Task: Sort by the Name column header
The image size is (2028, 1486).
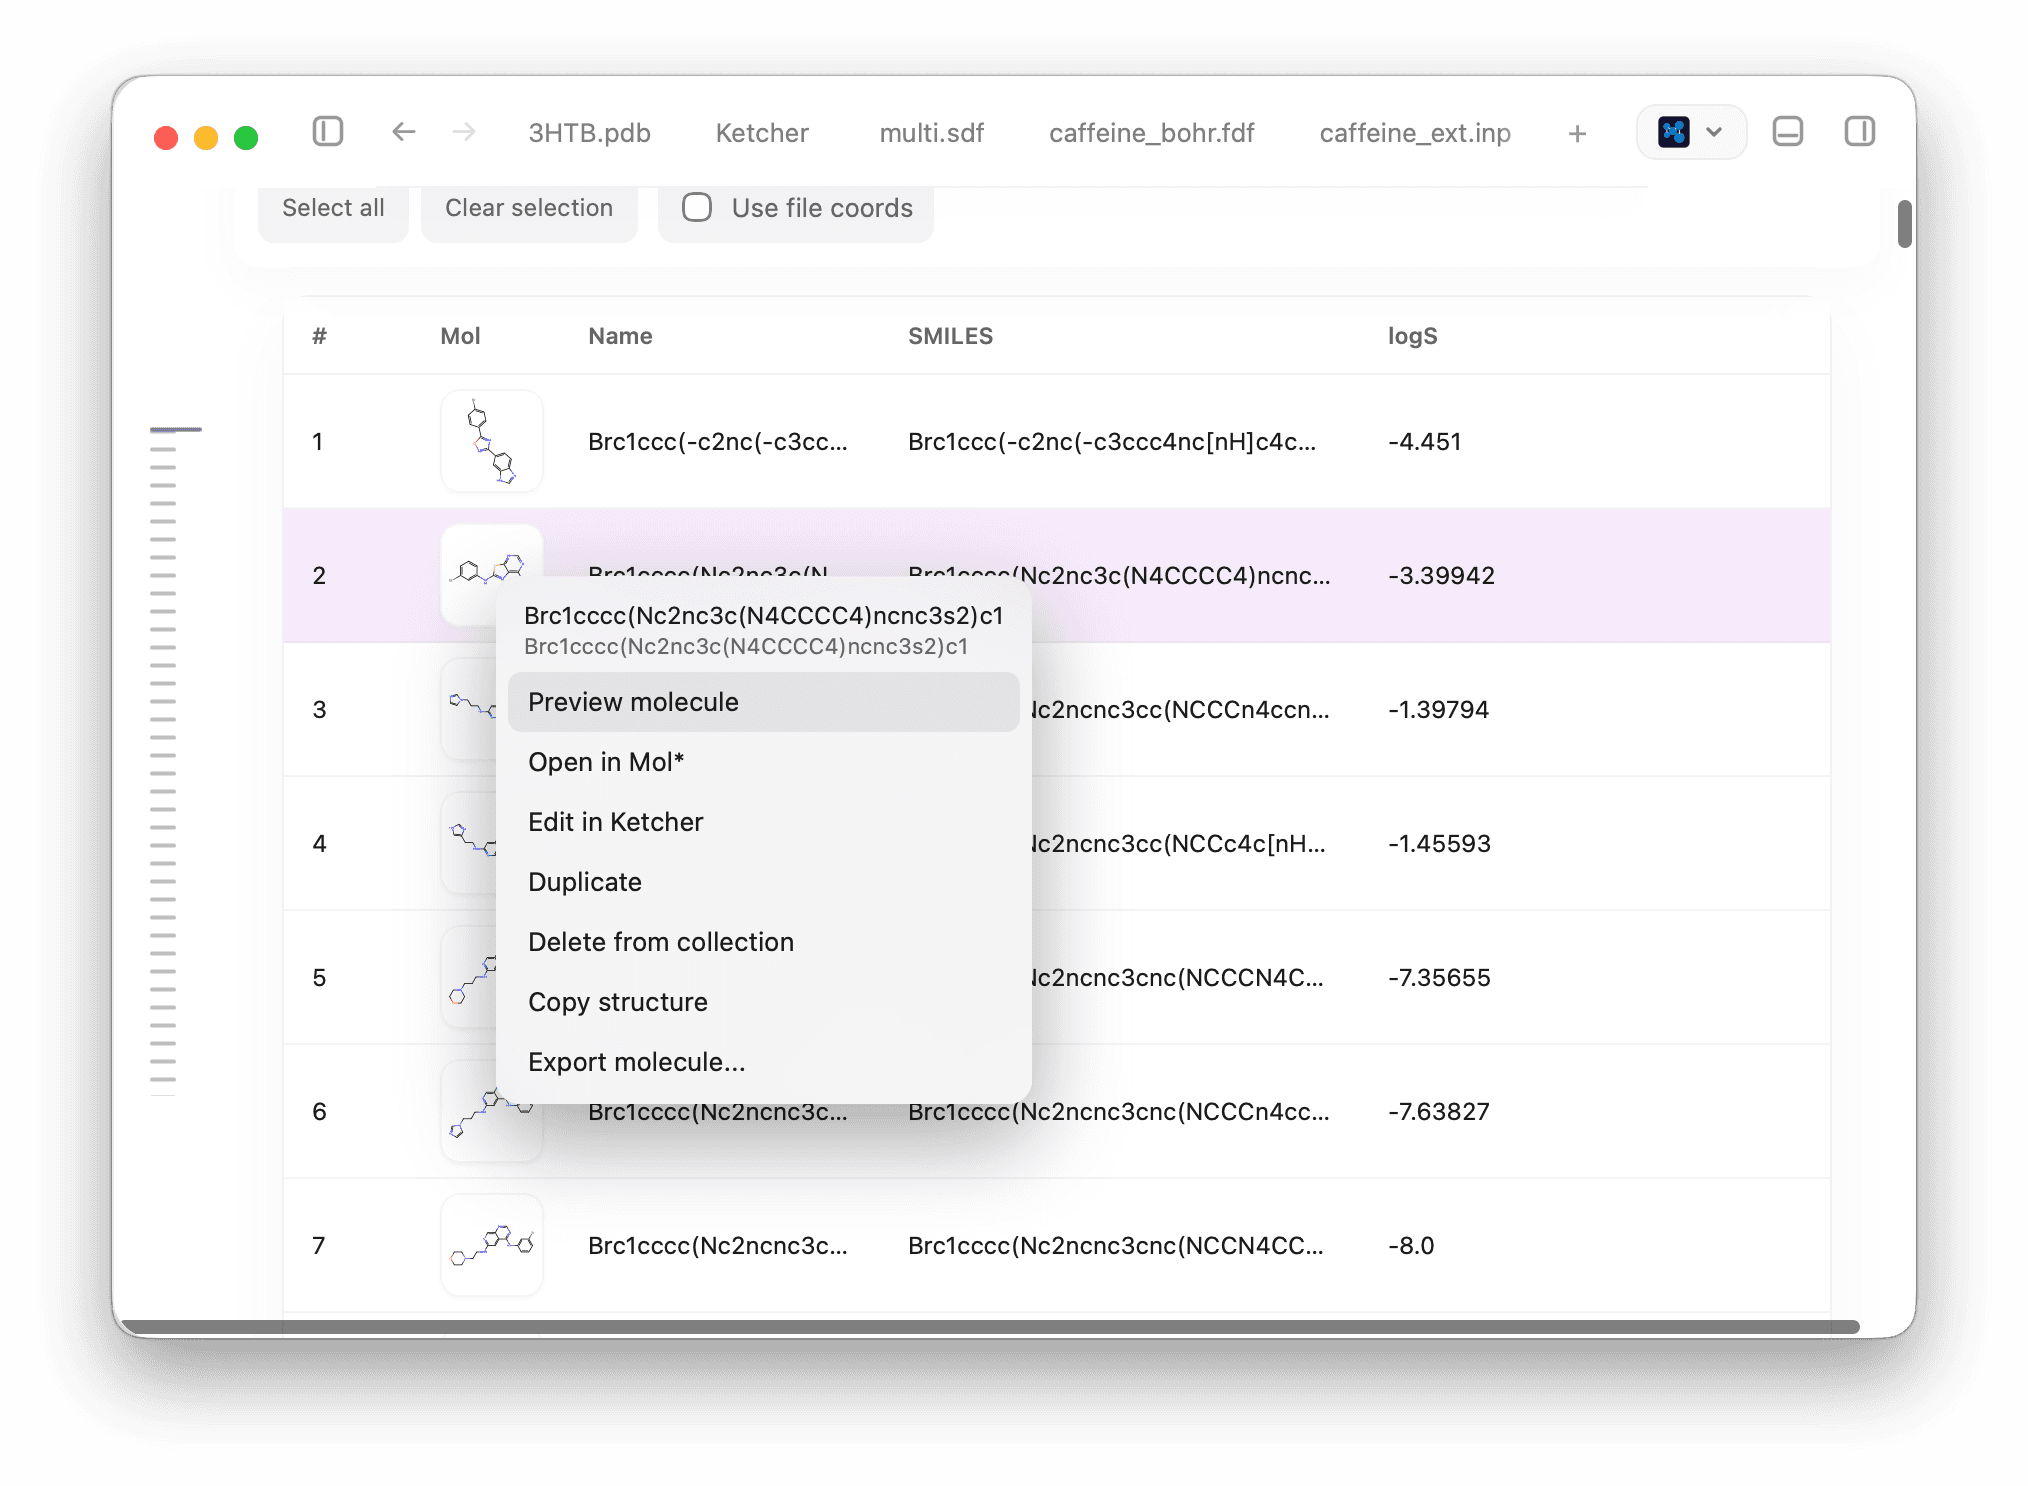Action: 620,336
